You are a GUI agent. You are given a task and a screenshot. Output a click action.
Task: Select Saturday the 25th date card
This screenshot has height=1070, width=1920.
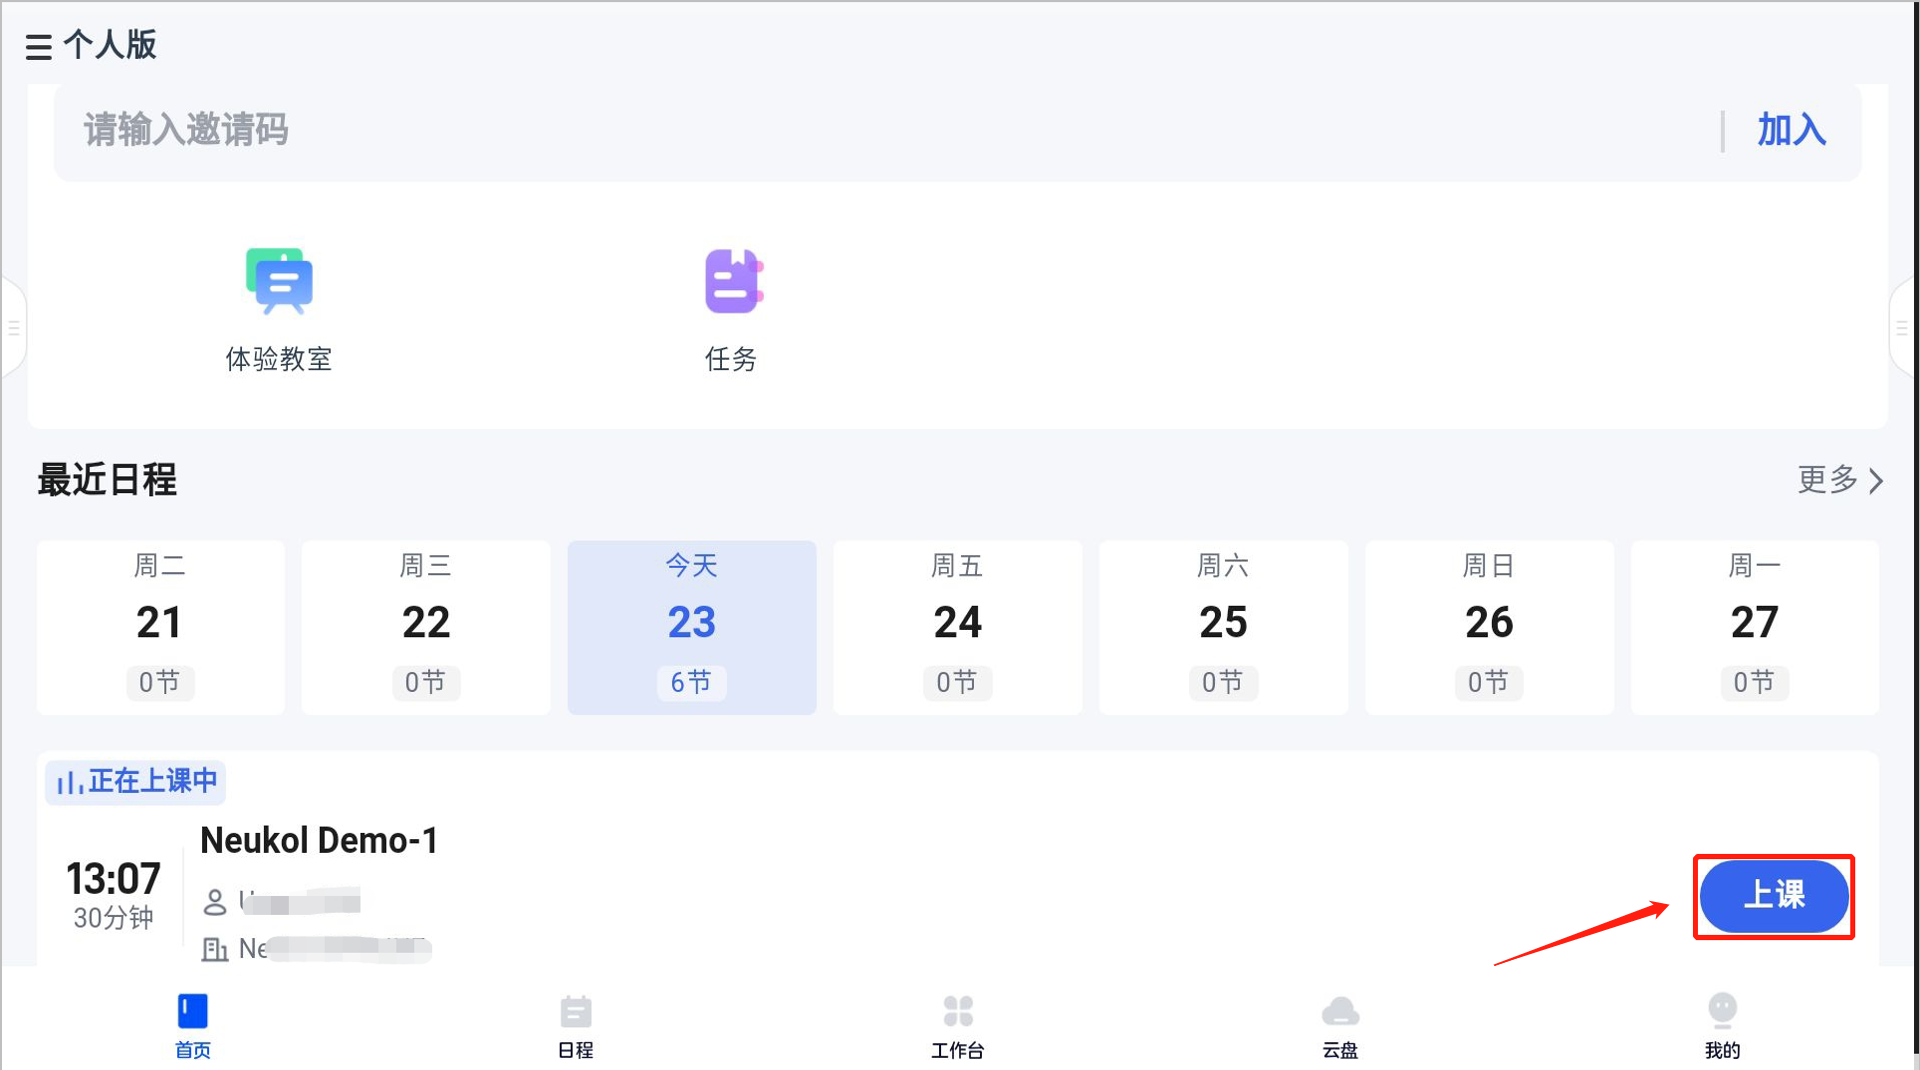coord(1223,627)
